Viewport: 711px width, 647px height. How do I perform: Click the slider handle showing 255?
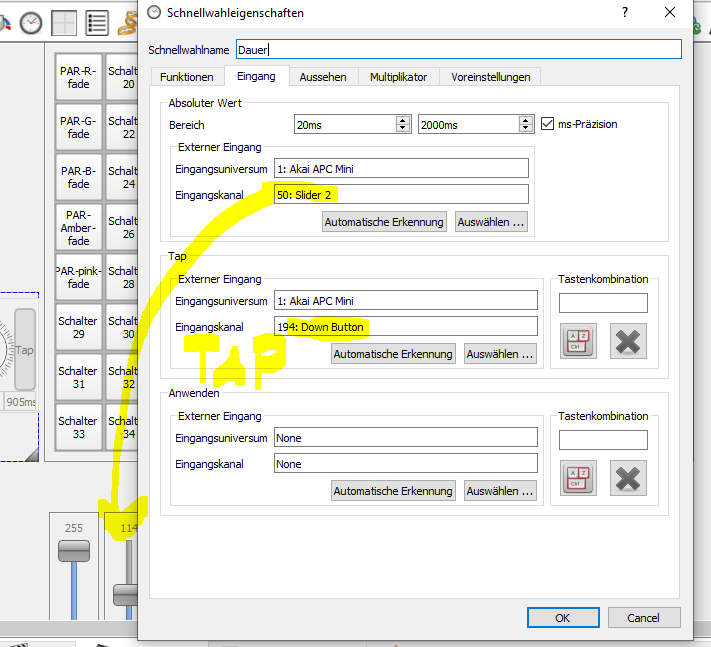(74, 551)
